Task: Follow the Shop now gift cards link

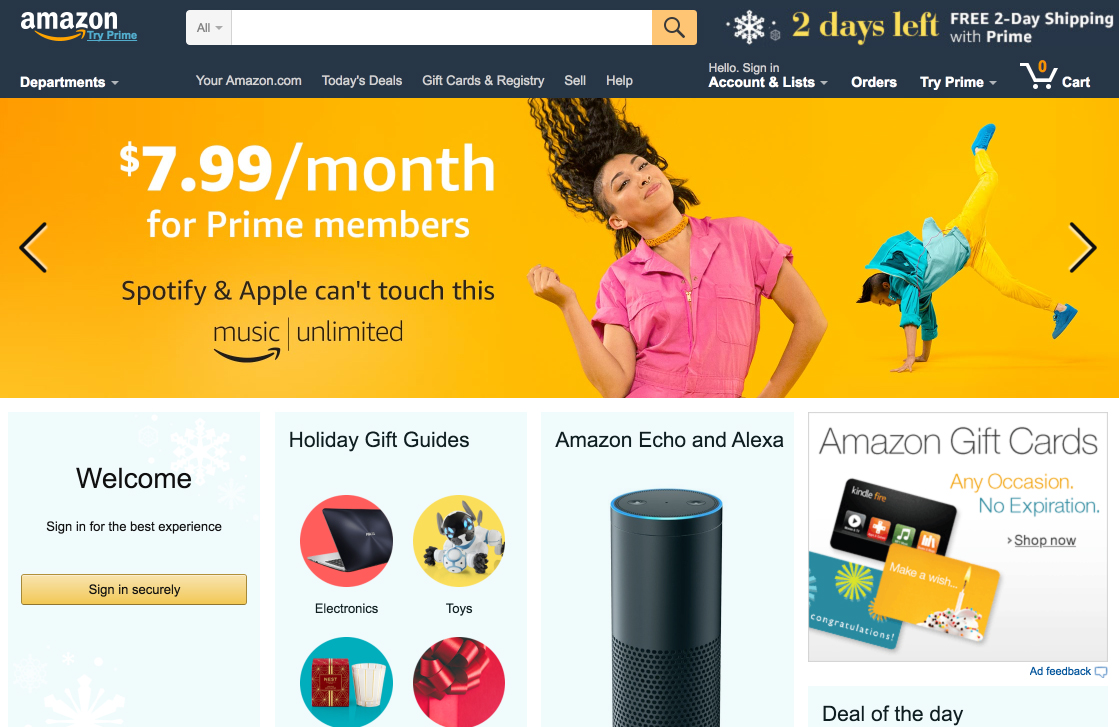Action: 1045,540
